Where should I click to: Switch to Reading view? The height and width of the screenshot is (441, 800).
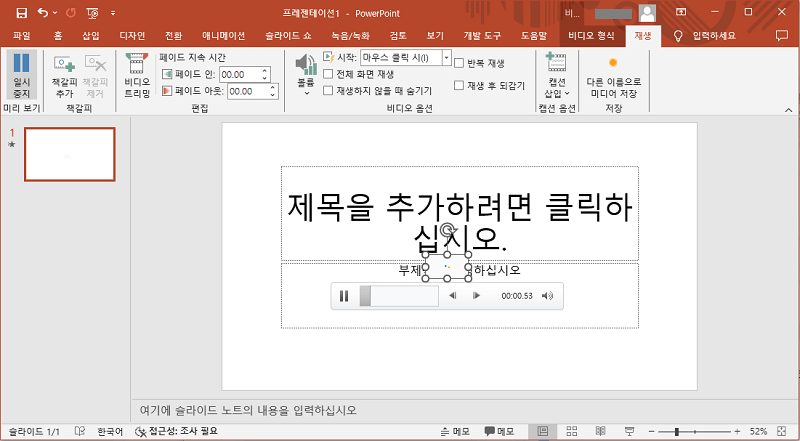pos(601,431)
